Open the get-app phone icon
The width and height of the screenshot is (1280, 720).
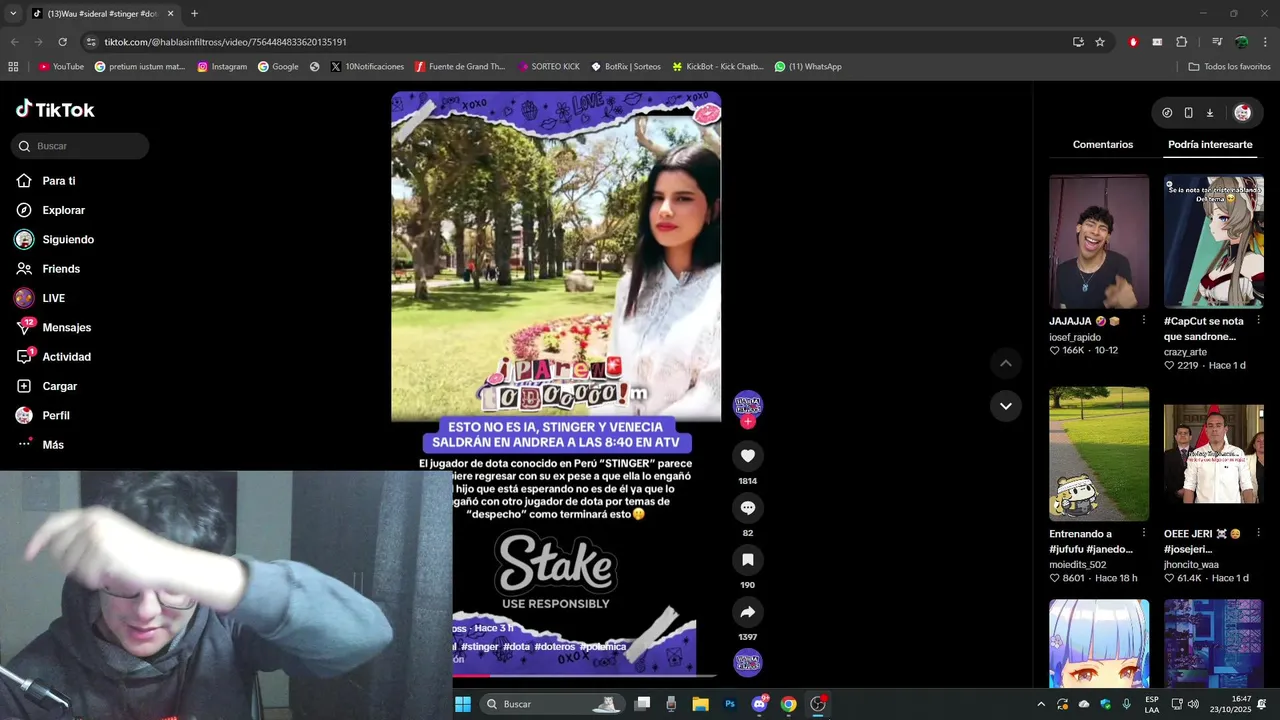tap(1188, 113)
